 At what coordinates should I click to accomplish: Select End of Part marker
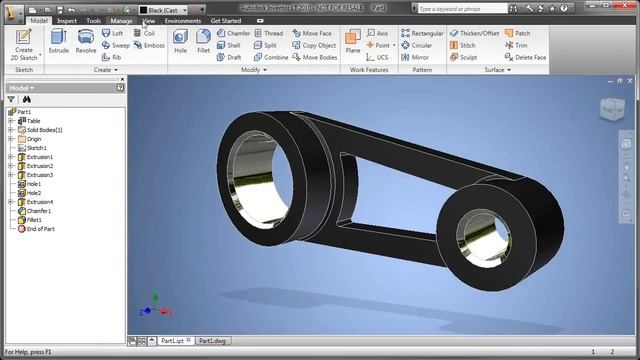(36, 229)
